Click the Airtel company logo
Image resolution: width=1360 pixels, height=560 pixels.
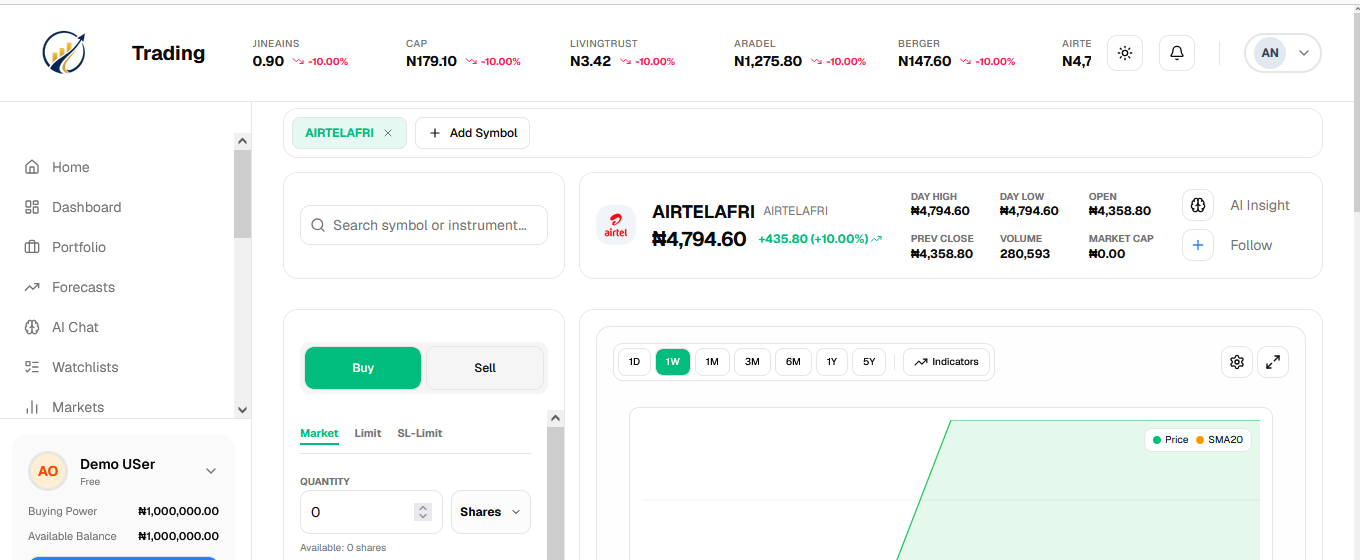[x=616, y=225]
